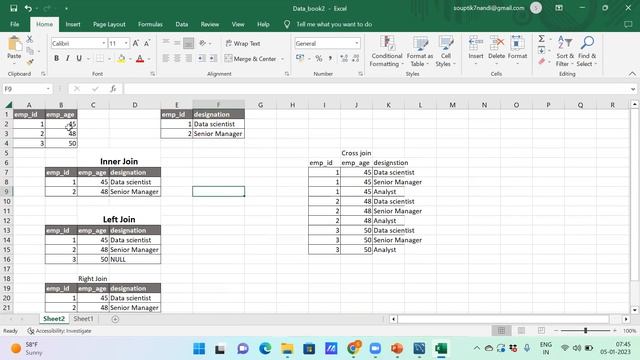Increase font size with the large A icon
640x360 pixels.
coord(136,43)
